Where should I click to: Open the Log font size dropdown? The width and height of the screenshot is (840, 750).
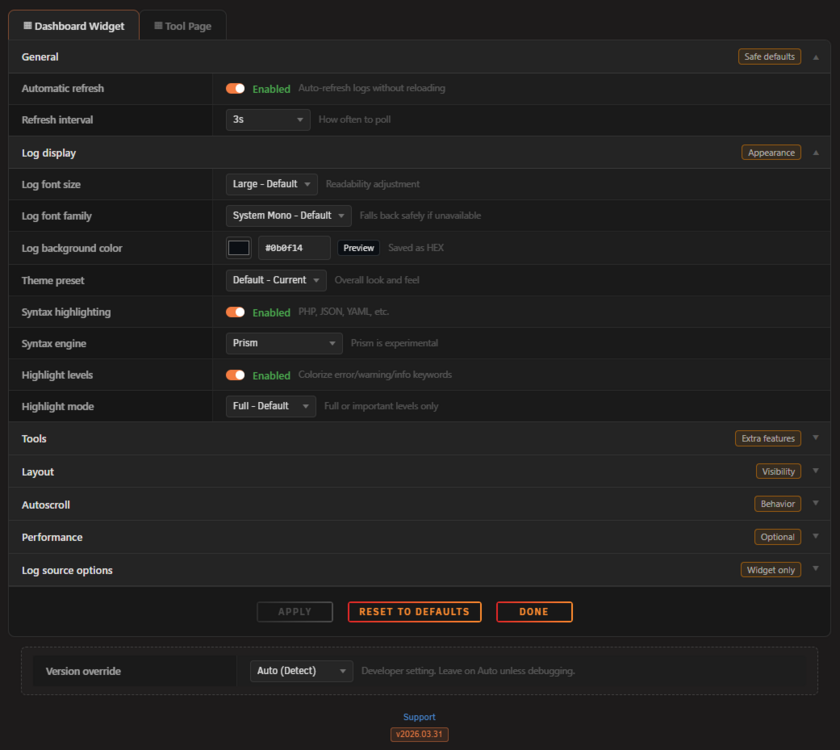[x=272, y=184]
